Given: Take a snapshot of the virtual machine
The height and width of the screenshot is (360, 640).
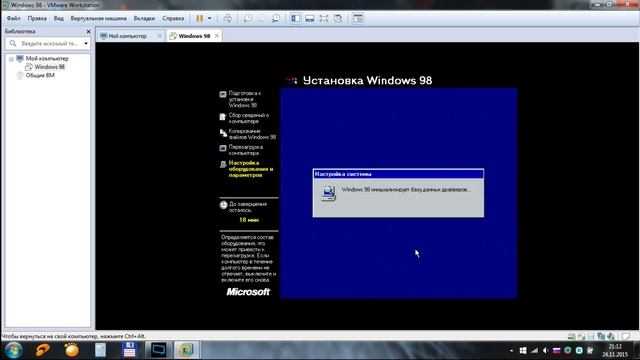Looking at the screenshot, I should (248, 18).
